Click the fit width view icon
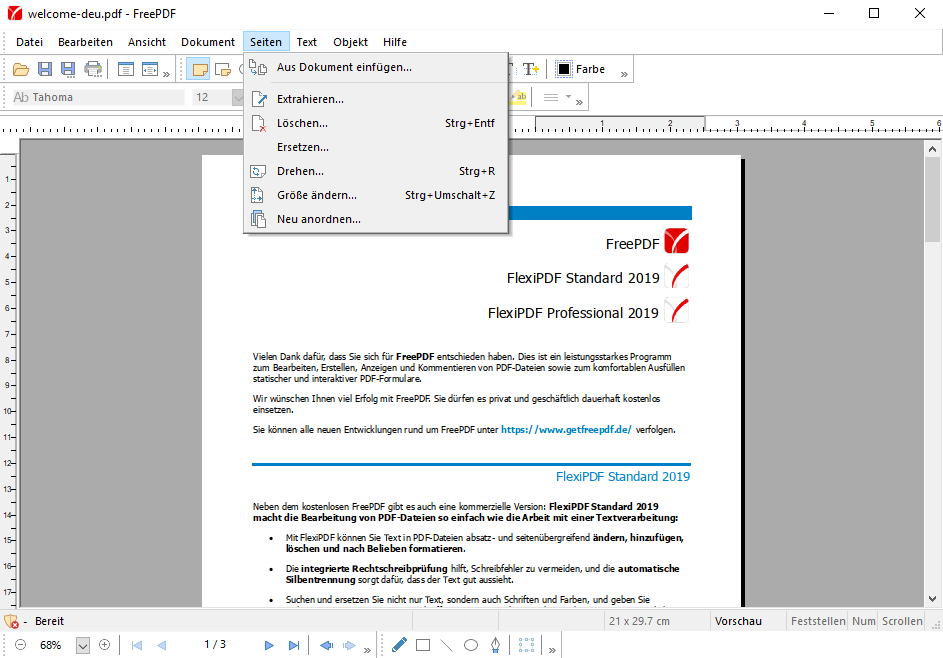Viewport: 943px width, 658px height. (149, 69)
